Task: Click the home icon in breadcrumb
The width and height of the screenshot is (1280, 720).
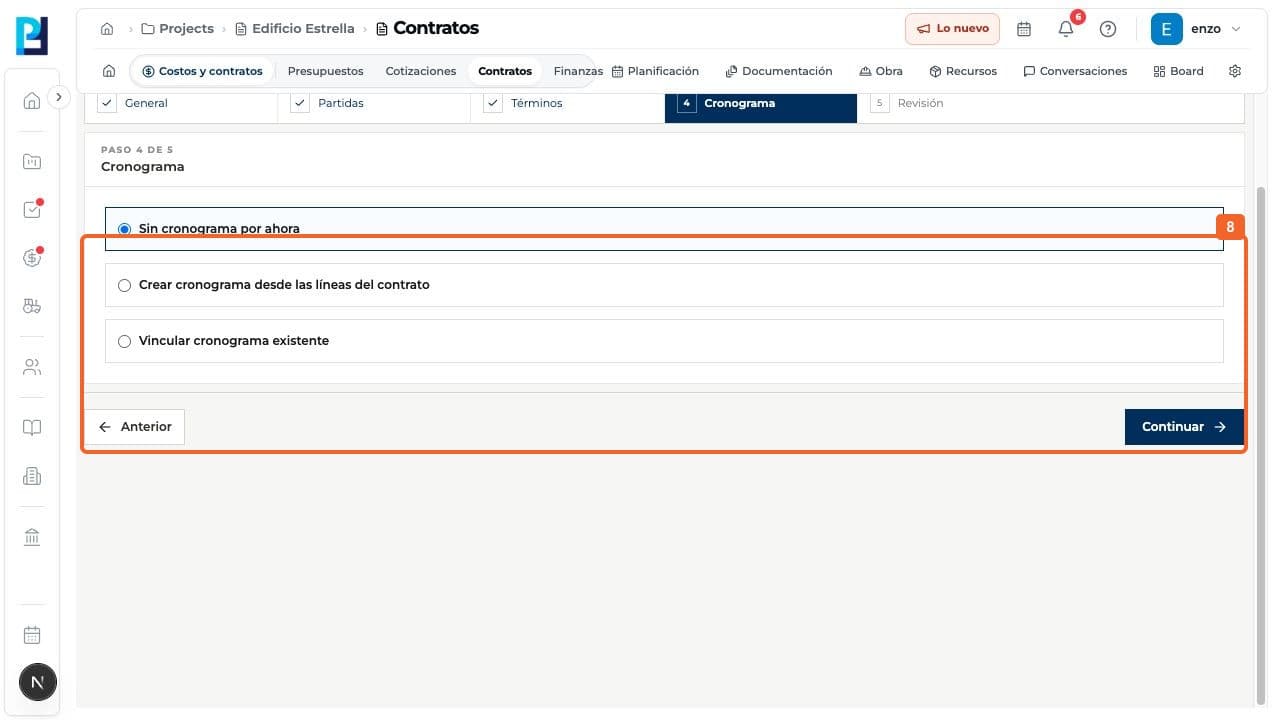Action: (x=107, y=29)
